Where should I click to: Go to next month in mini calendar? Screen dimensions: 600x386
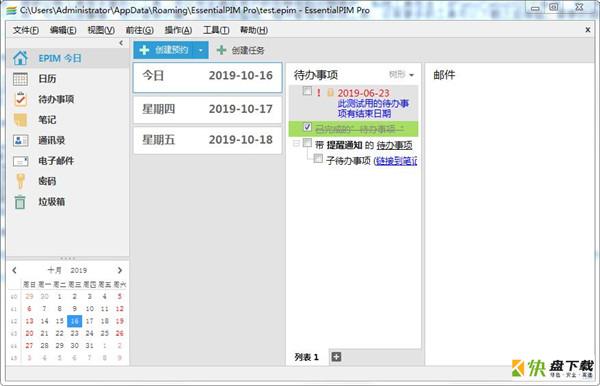pyautogui.click(x=120, y=270)
